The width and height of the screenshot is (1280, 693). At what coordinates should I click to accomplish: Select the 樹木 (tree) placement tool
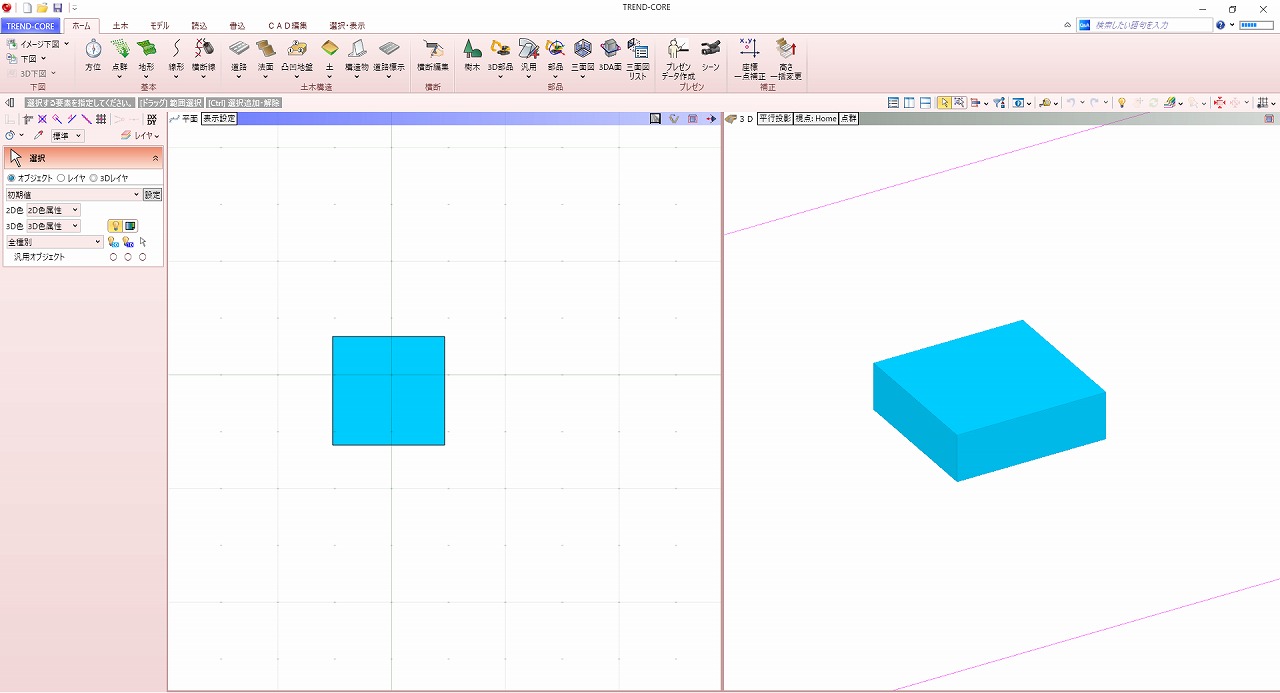pyautogui.click(x=471, y=55)
